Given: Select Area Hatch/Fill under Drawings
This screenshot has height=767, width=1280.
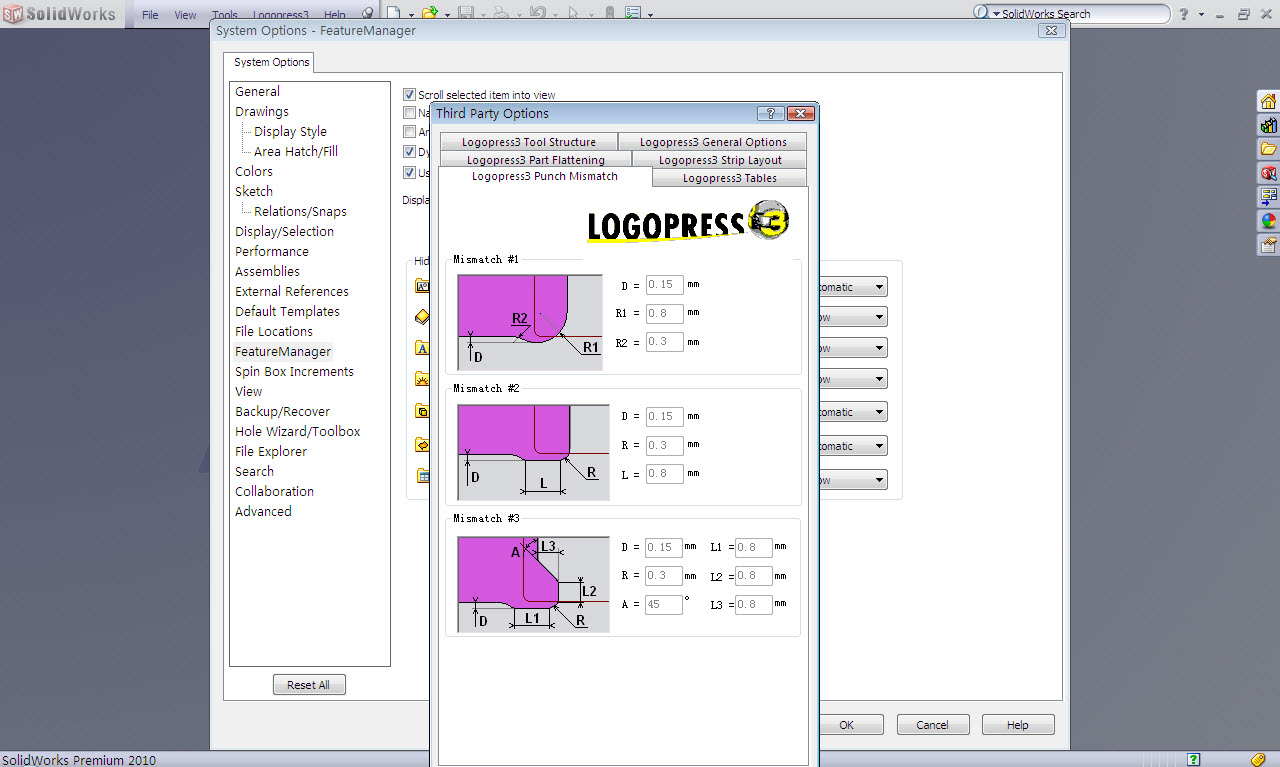Looking at the screenshot, I should click(296, 151).
